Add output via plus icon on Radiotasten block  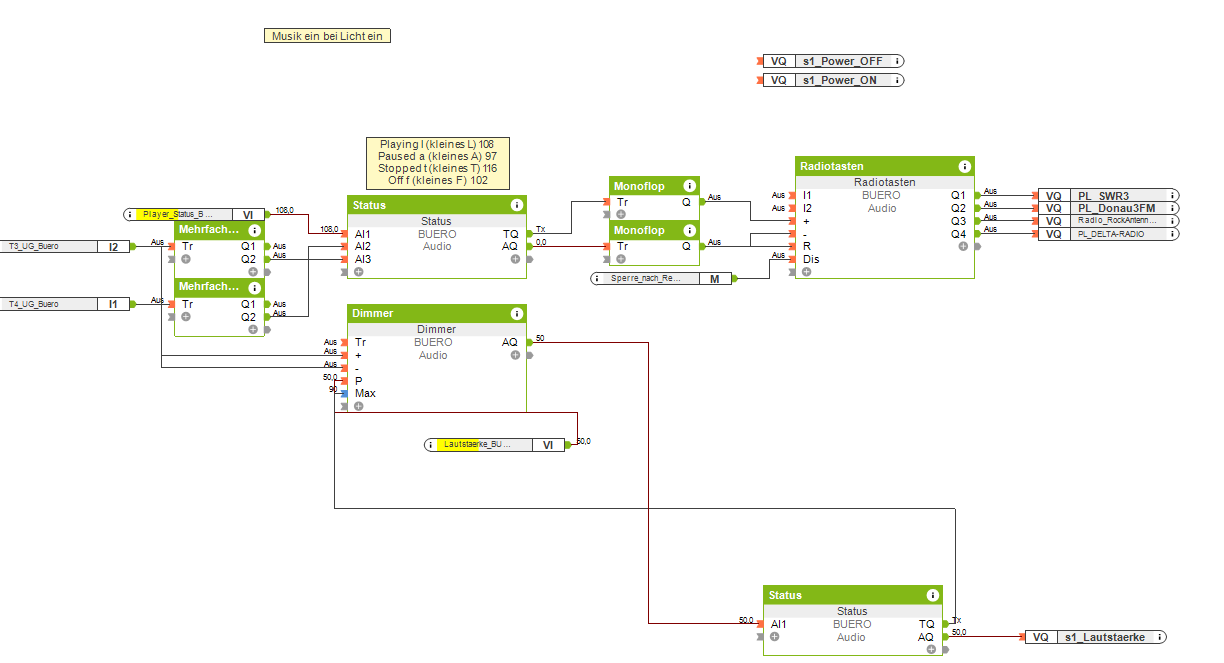[x=963, y=246]
